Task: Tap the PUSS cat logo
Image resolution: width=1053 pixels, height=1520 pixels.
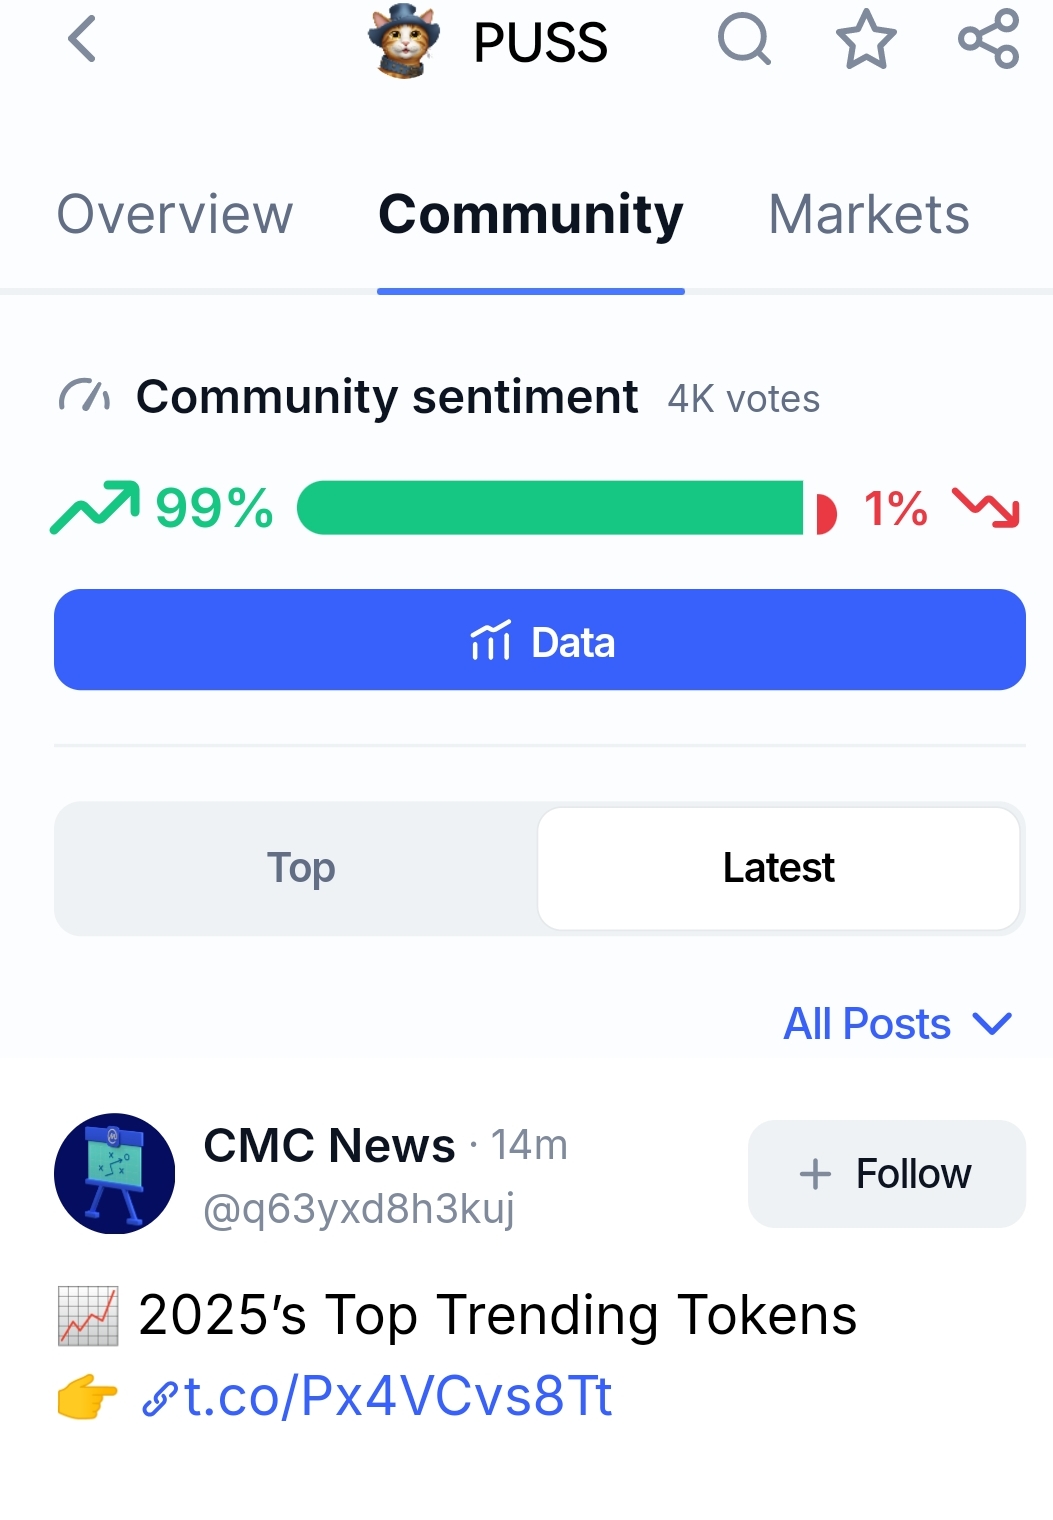Action: point(404,41)
